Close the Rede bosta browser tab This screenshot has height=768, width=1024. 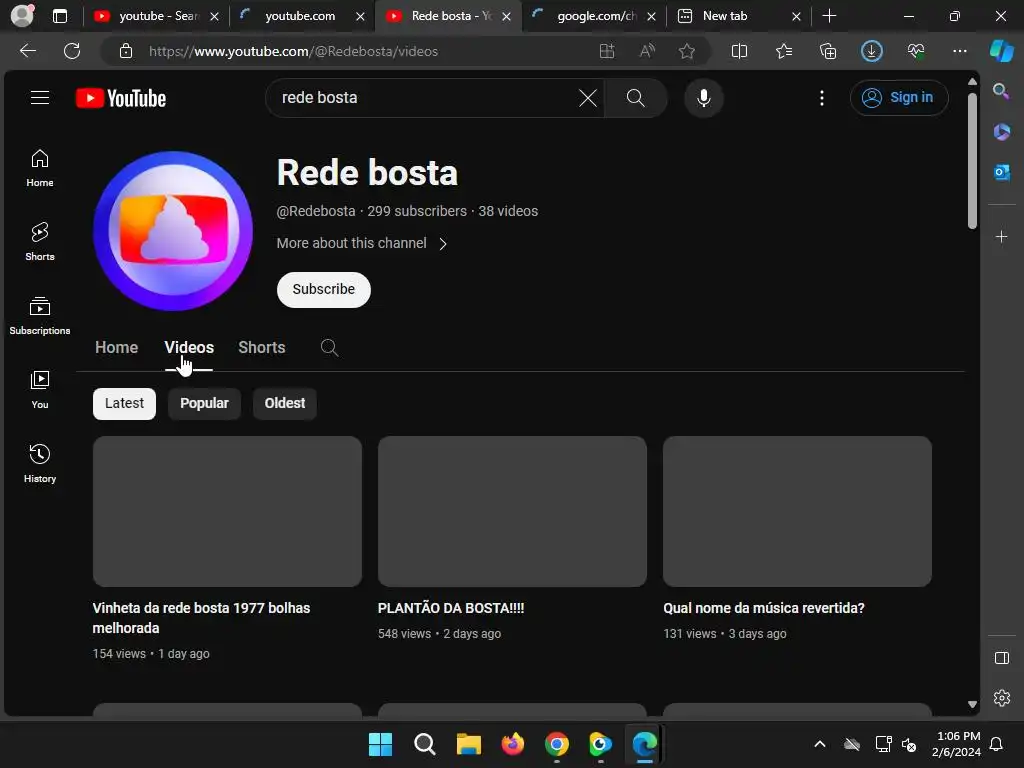click(506, 16)
